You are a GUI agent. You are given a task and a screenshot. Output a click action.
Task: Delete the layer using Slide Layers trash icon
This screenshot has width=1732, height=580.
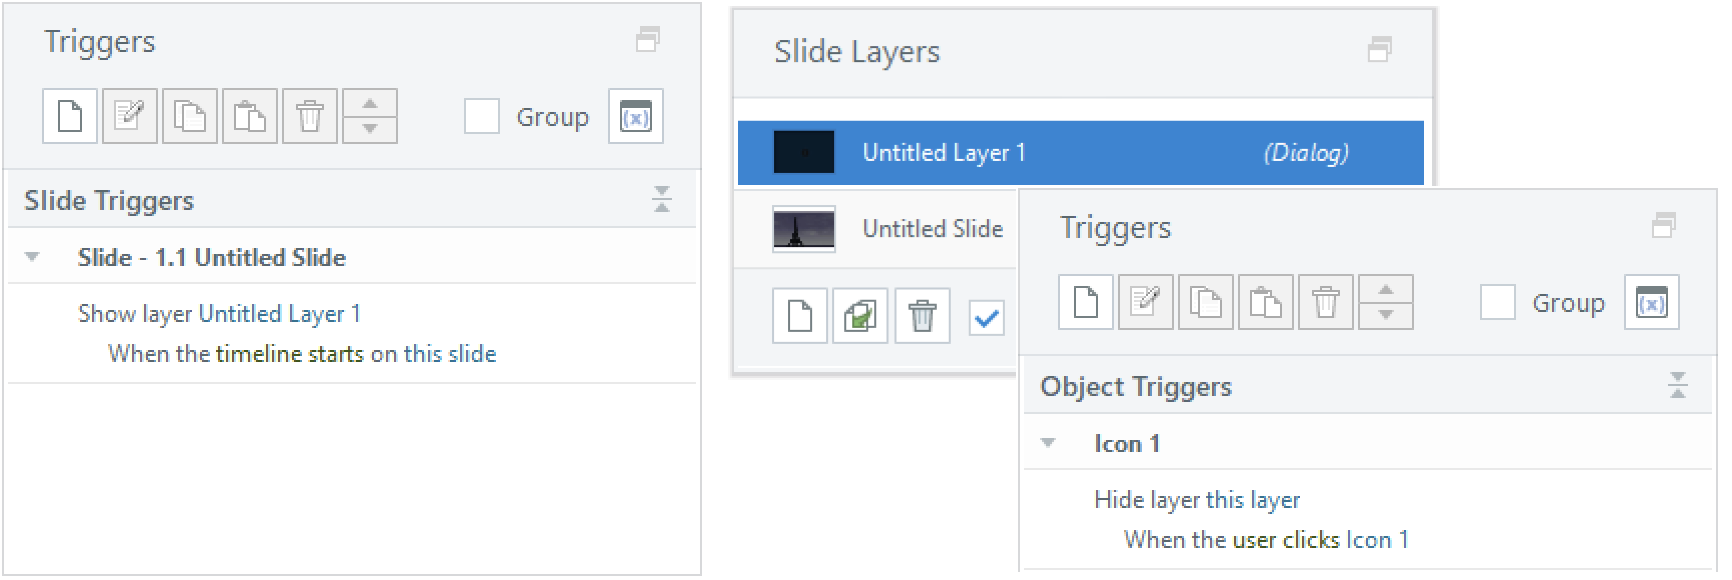click(x=922, y=316)
